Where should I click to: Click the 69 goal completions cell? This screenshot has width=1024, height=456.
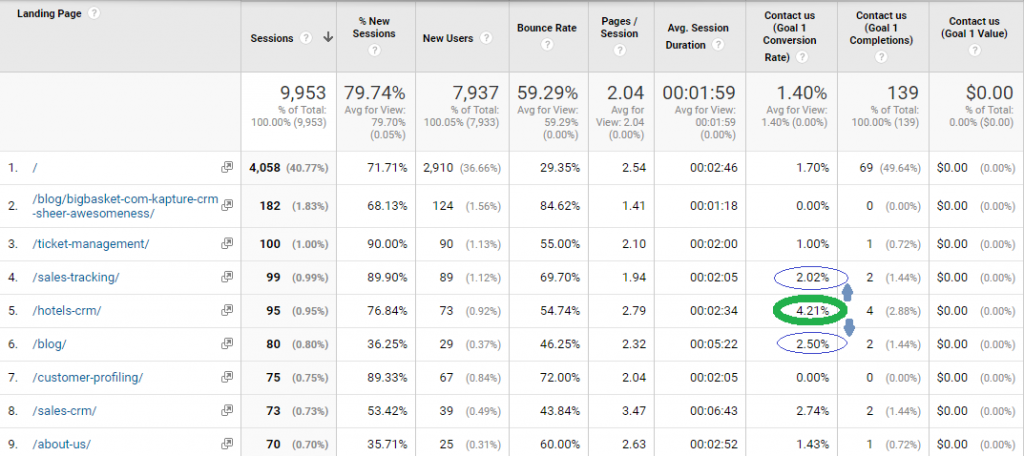click(x=867, y=168)
